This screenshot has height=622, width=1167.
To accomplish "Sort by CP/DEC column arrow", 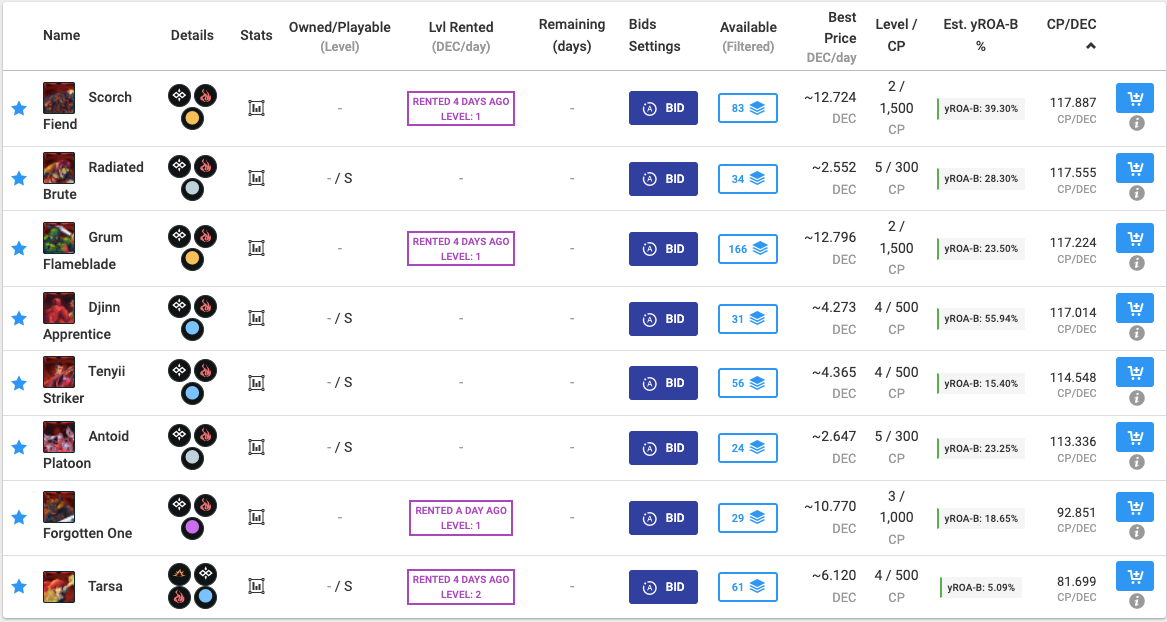I will (1090, 46).
